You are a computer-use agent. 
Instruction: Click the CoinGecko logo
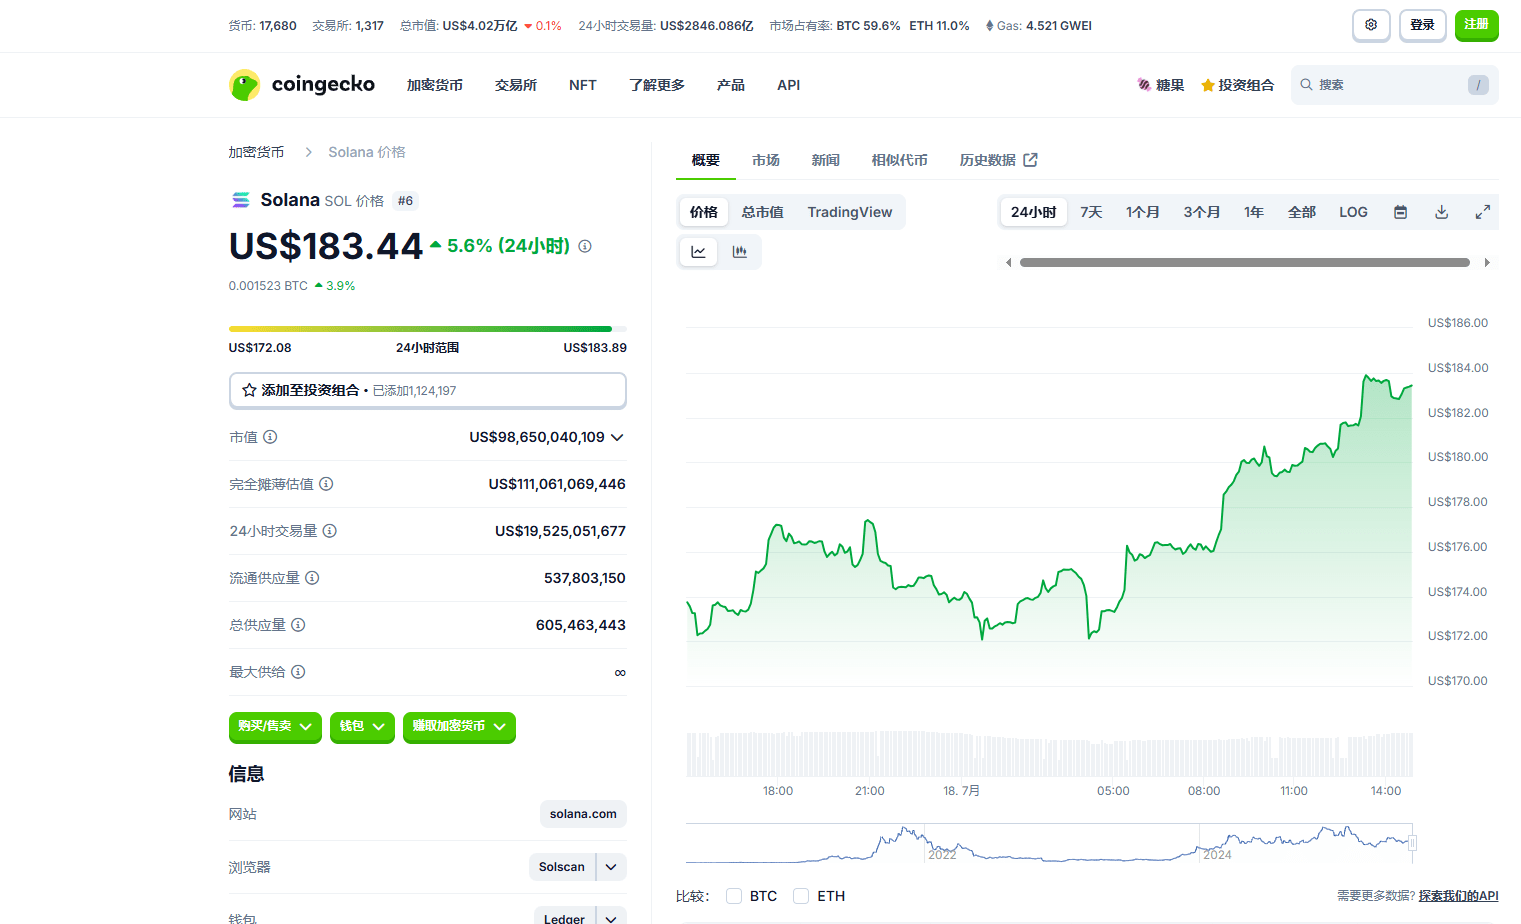[302, 85]
